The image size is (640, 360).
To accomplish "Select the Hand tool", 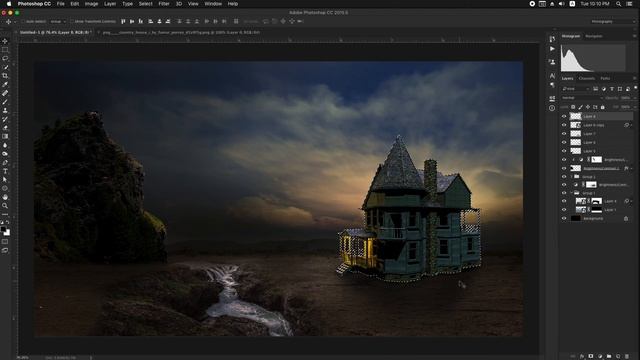I will pos(5,197).
